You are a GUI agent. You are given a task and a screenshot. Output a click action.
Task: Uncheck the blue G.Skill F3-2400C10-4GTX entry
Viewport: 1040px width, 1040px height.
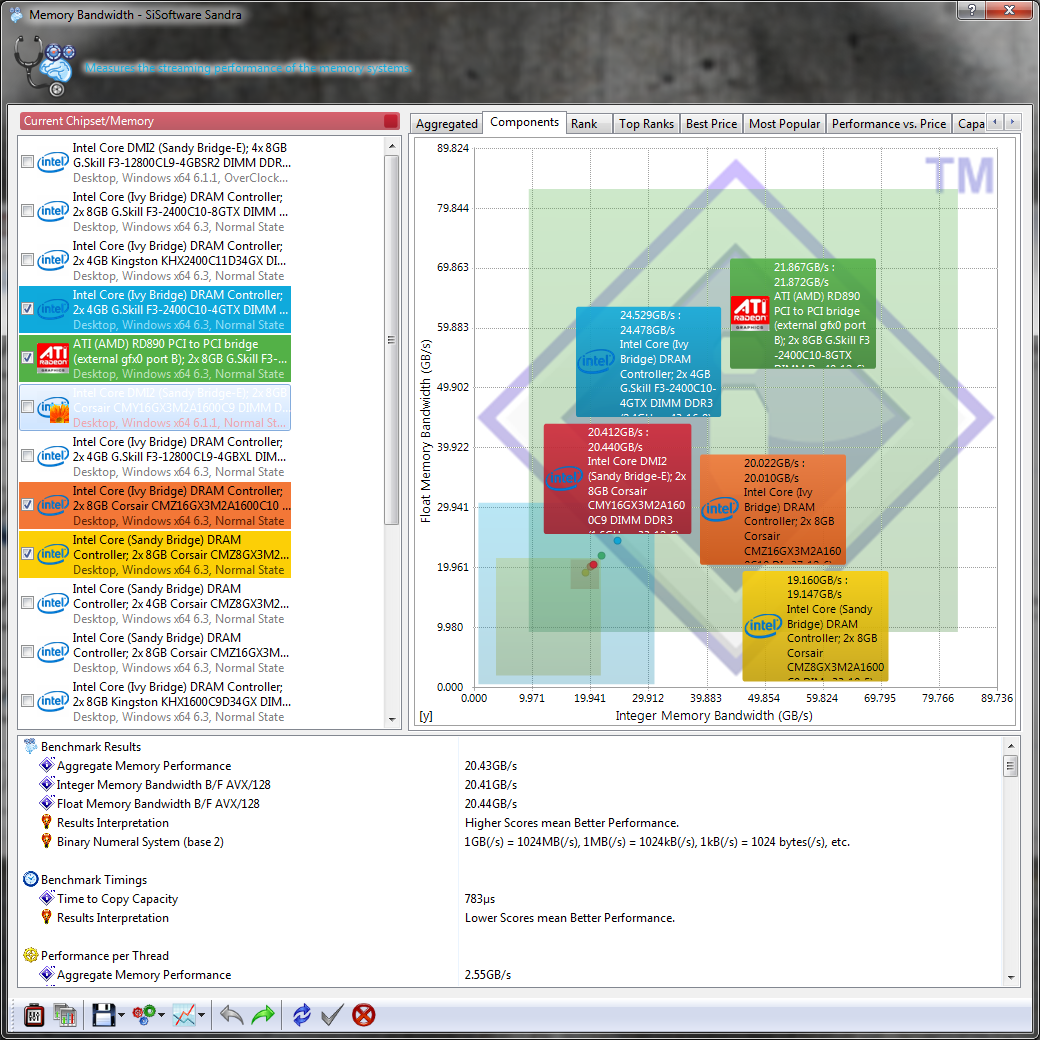point(27,308)
